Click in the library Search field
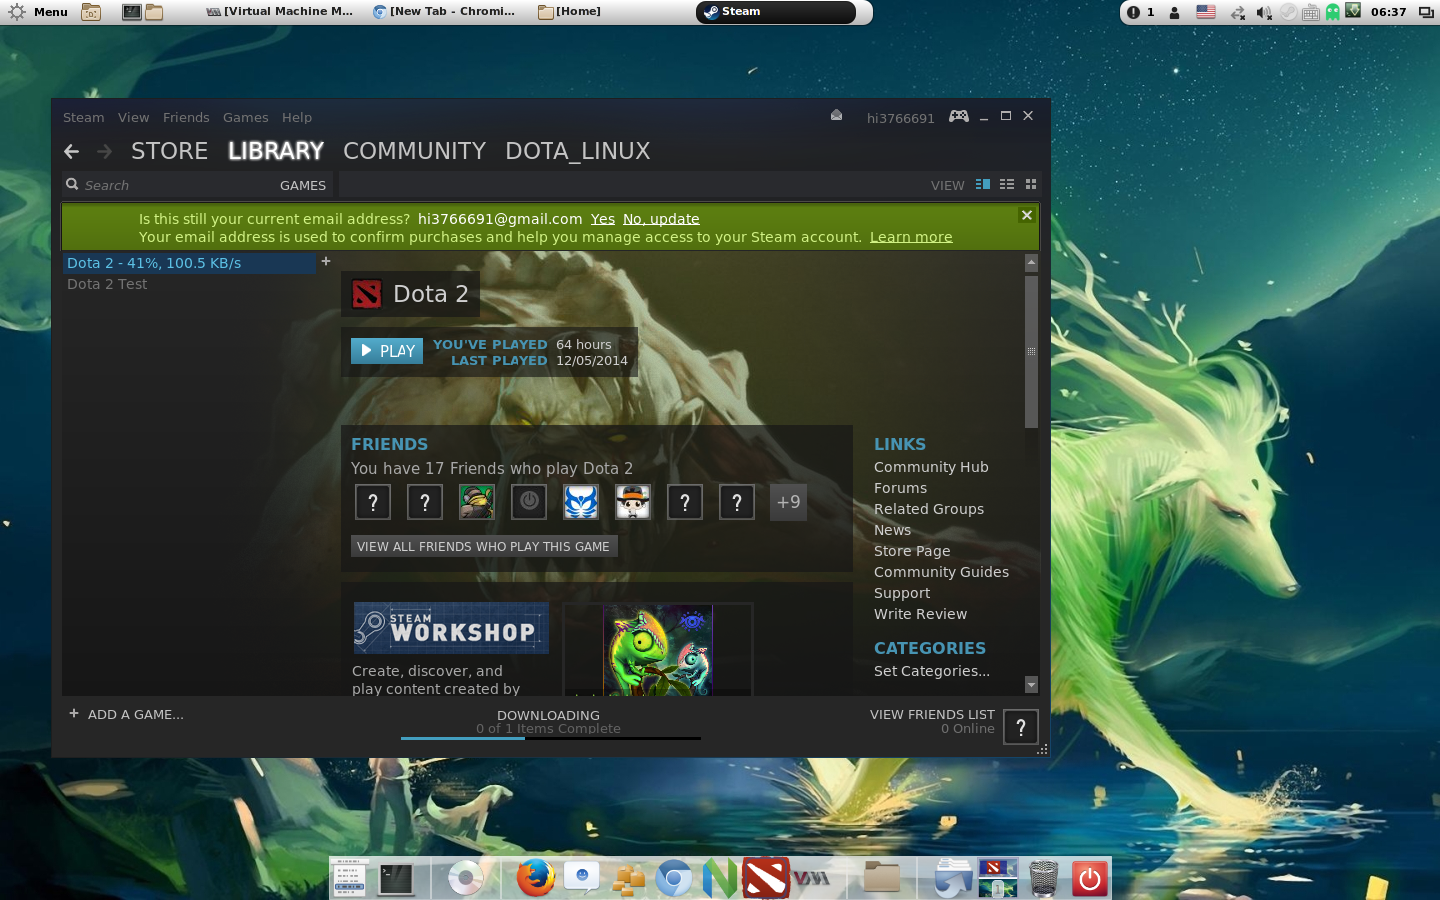The image size is (1440, 900). coord(170,185)
